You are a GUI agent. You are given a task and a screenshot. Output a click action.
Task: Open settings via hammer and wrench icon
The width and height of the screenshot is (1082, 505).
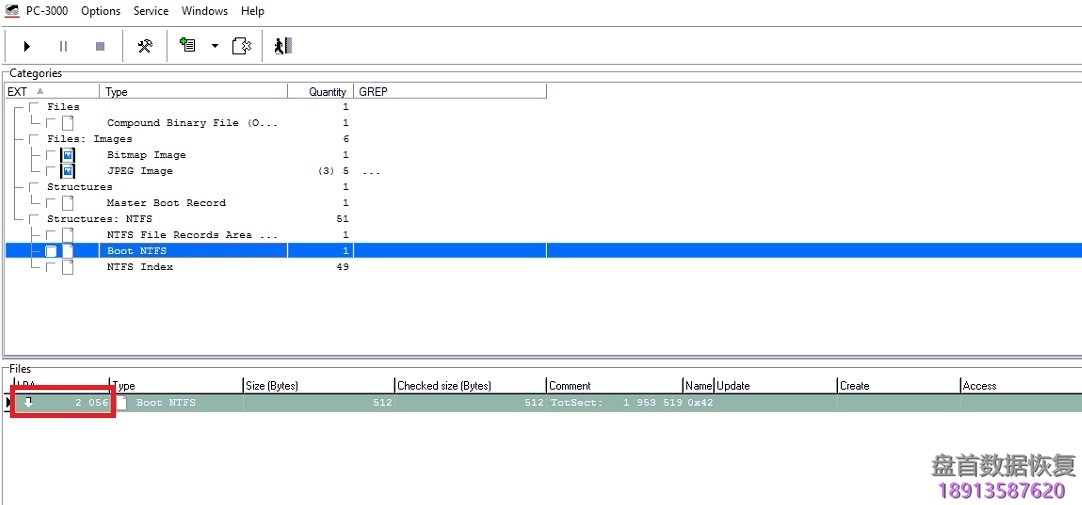[x=145, y=46]
